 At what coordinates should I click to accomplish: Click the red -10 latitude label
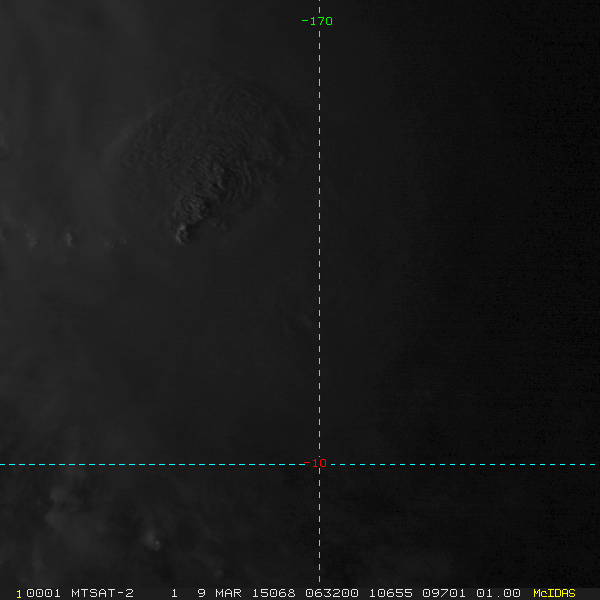pyautogui.click(x=315, y=463)
